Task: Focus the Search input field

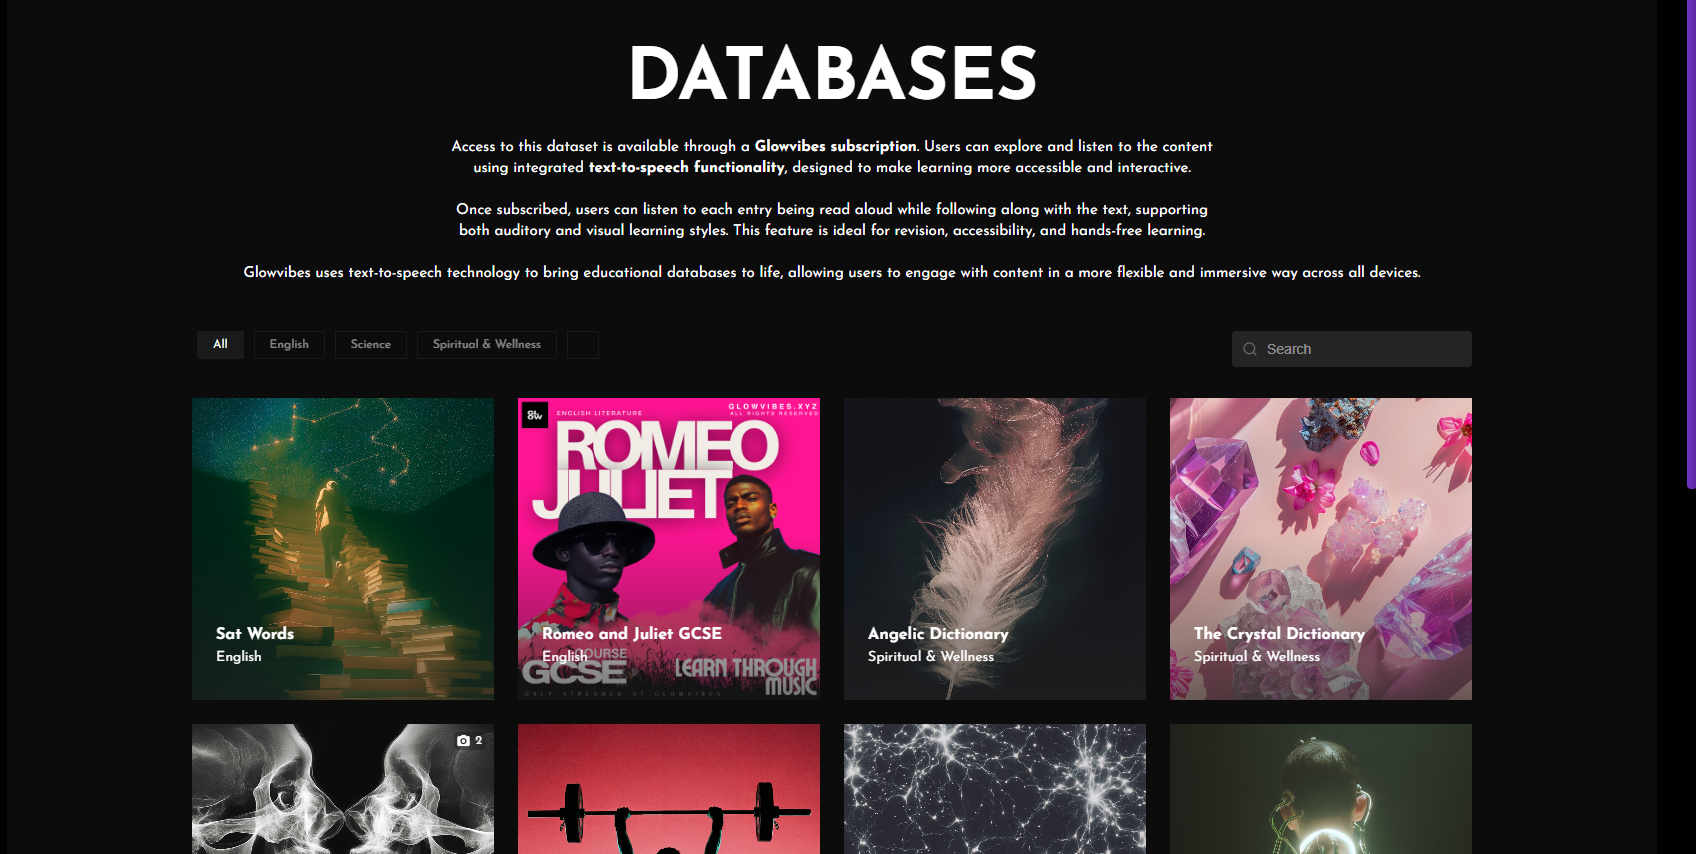Action: [1352, 349]
